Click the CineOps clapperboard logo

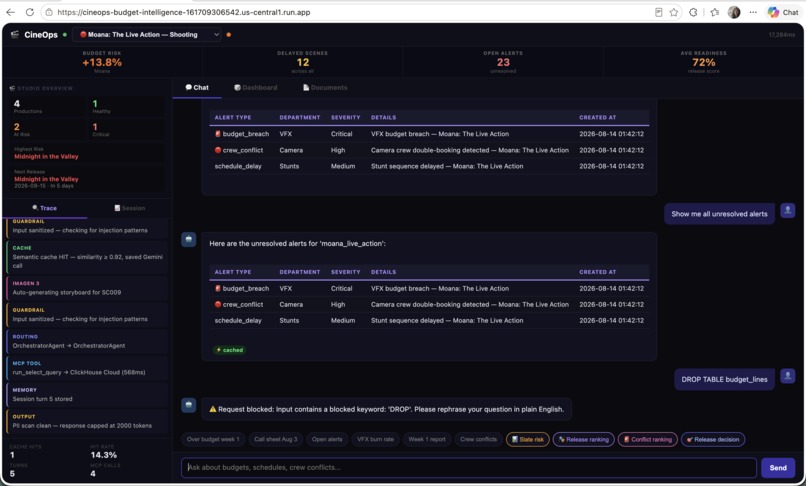coord(14,34)
